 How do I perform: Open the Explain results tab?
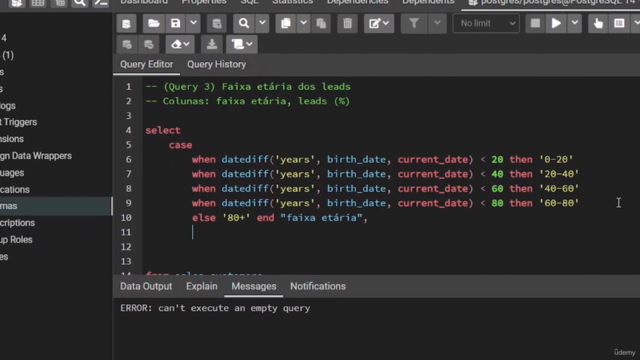[202, 286]
